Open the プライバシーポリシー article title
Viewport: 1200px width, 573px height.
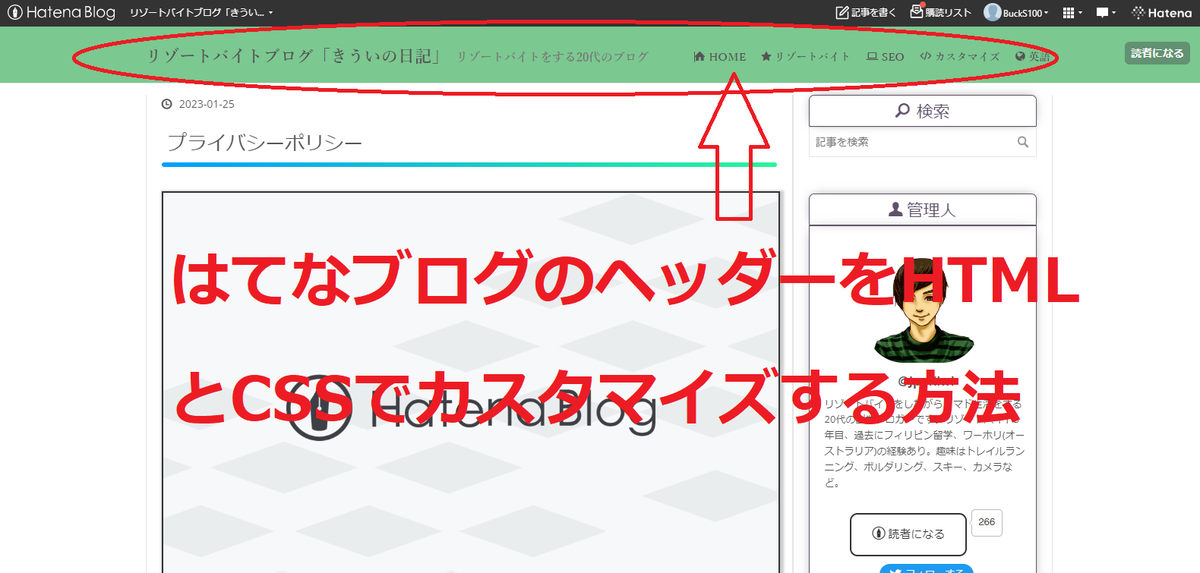pos(265,143)
